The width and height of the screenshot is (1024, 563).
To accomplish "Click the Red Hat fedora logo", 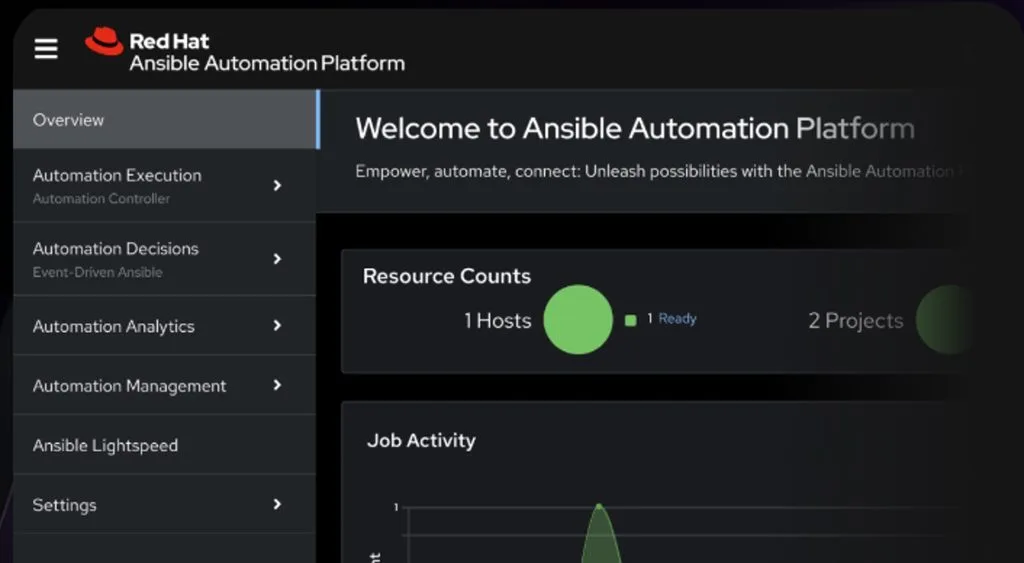I will pos(104,41).
